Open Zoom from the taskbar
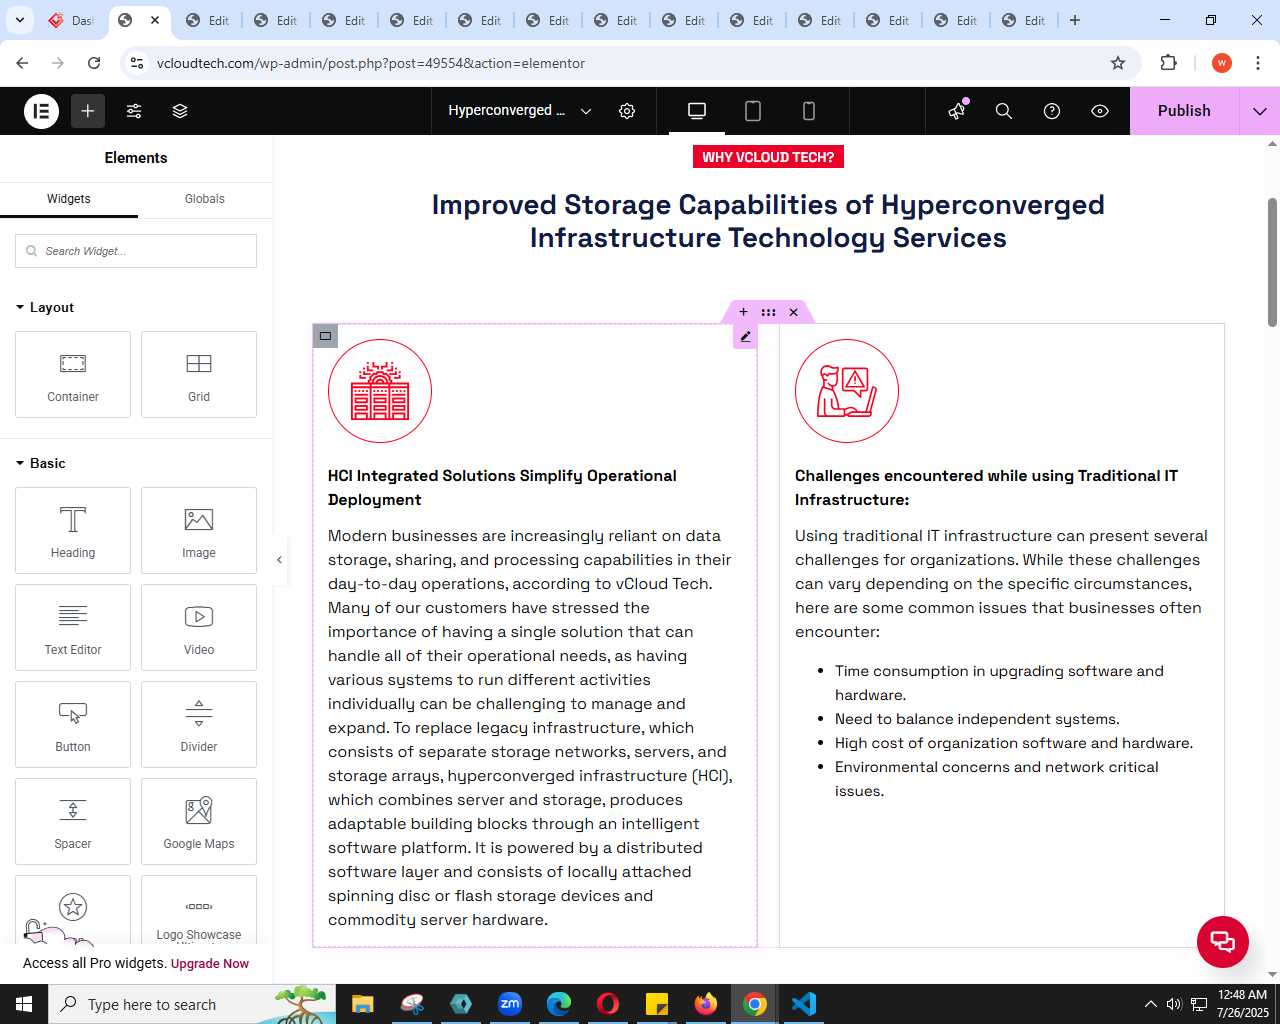Viewport: 1280px width, 1024px height. pyautogui.click(x=510, y=1004)
